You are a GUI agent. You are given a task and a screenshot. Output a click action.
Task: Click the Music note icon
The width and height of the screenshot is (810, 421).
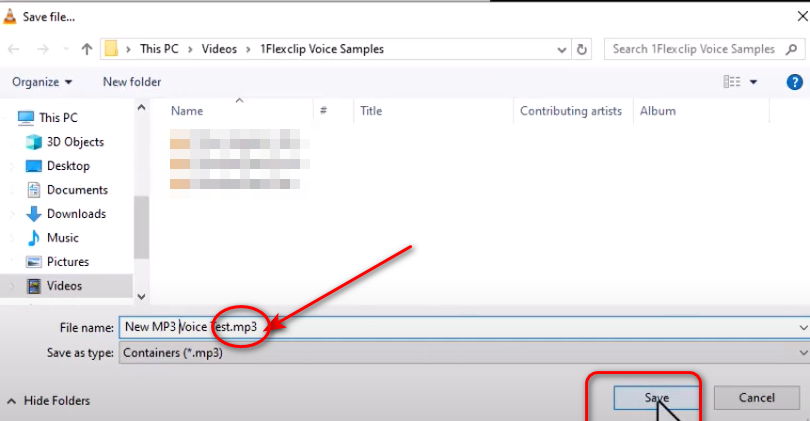click(34, 238)
